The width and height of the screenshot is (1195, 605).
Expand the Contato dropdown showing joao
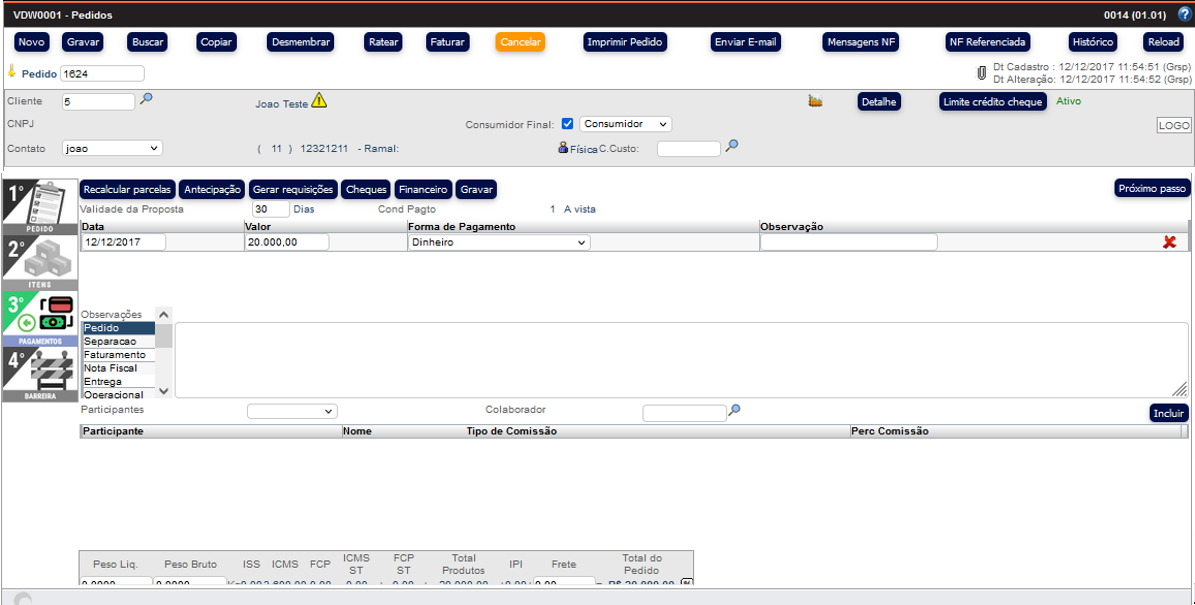point(112,148)
